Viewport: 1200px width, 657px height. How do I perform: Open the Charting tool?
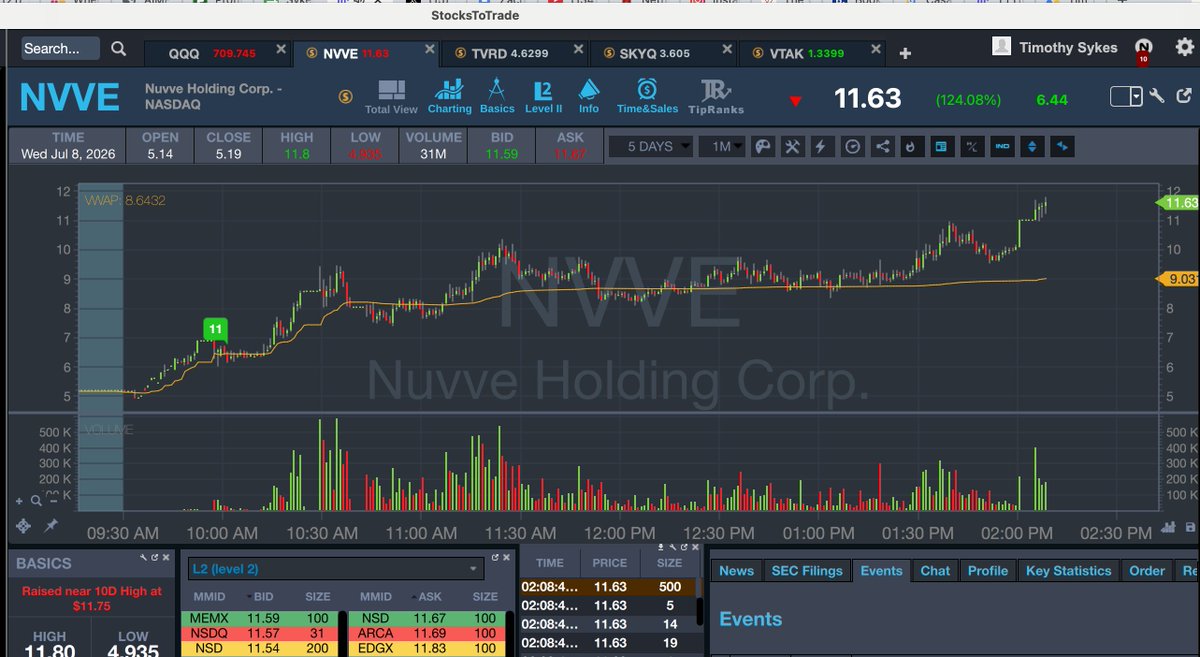(x=449, y=97)
